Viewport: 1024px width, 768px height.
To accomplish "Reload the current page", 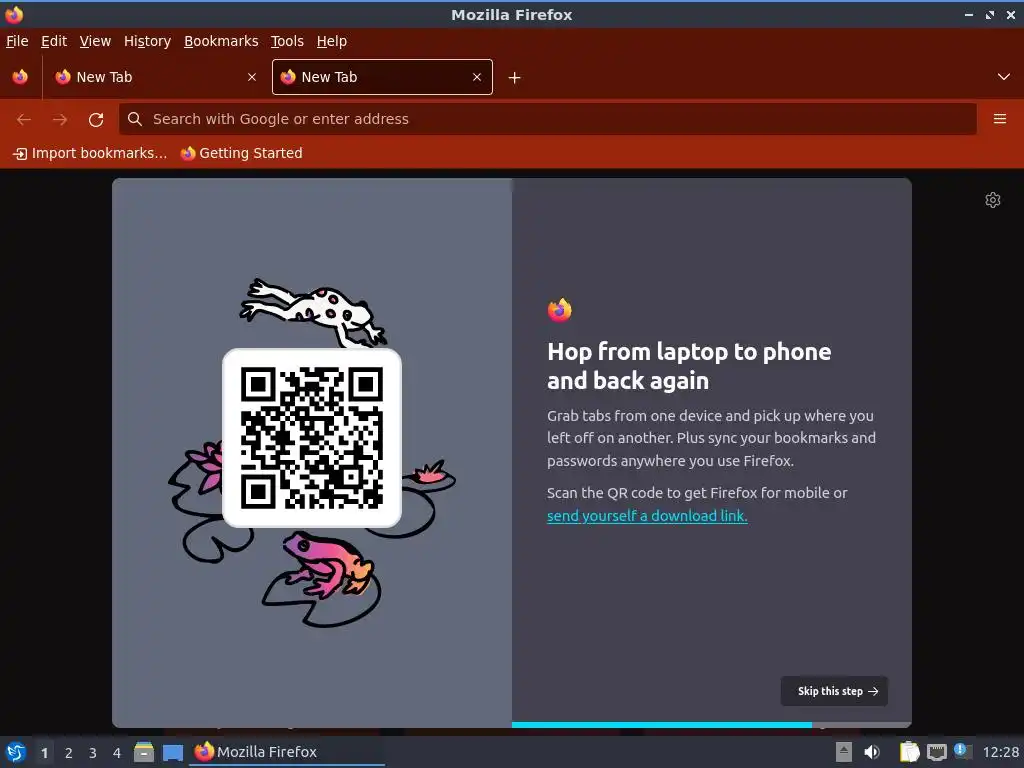I will [96, 120].
